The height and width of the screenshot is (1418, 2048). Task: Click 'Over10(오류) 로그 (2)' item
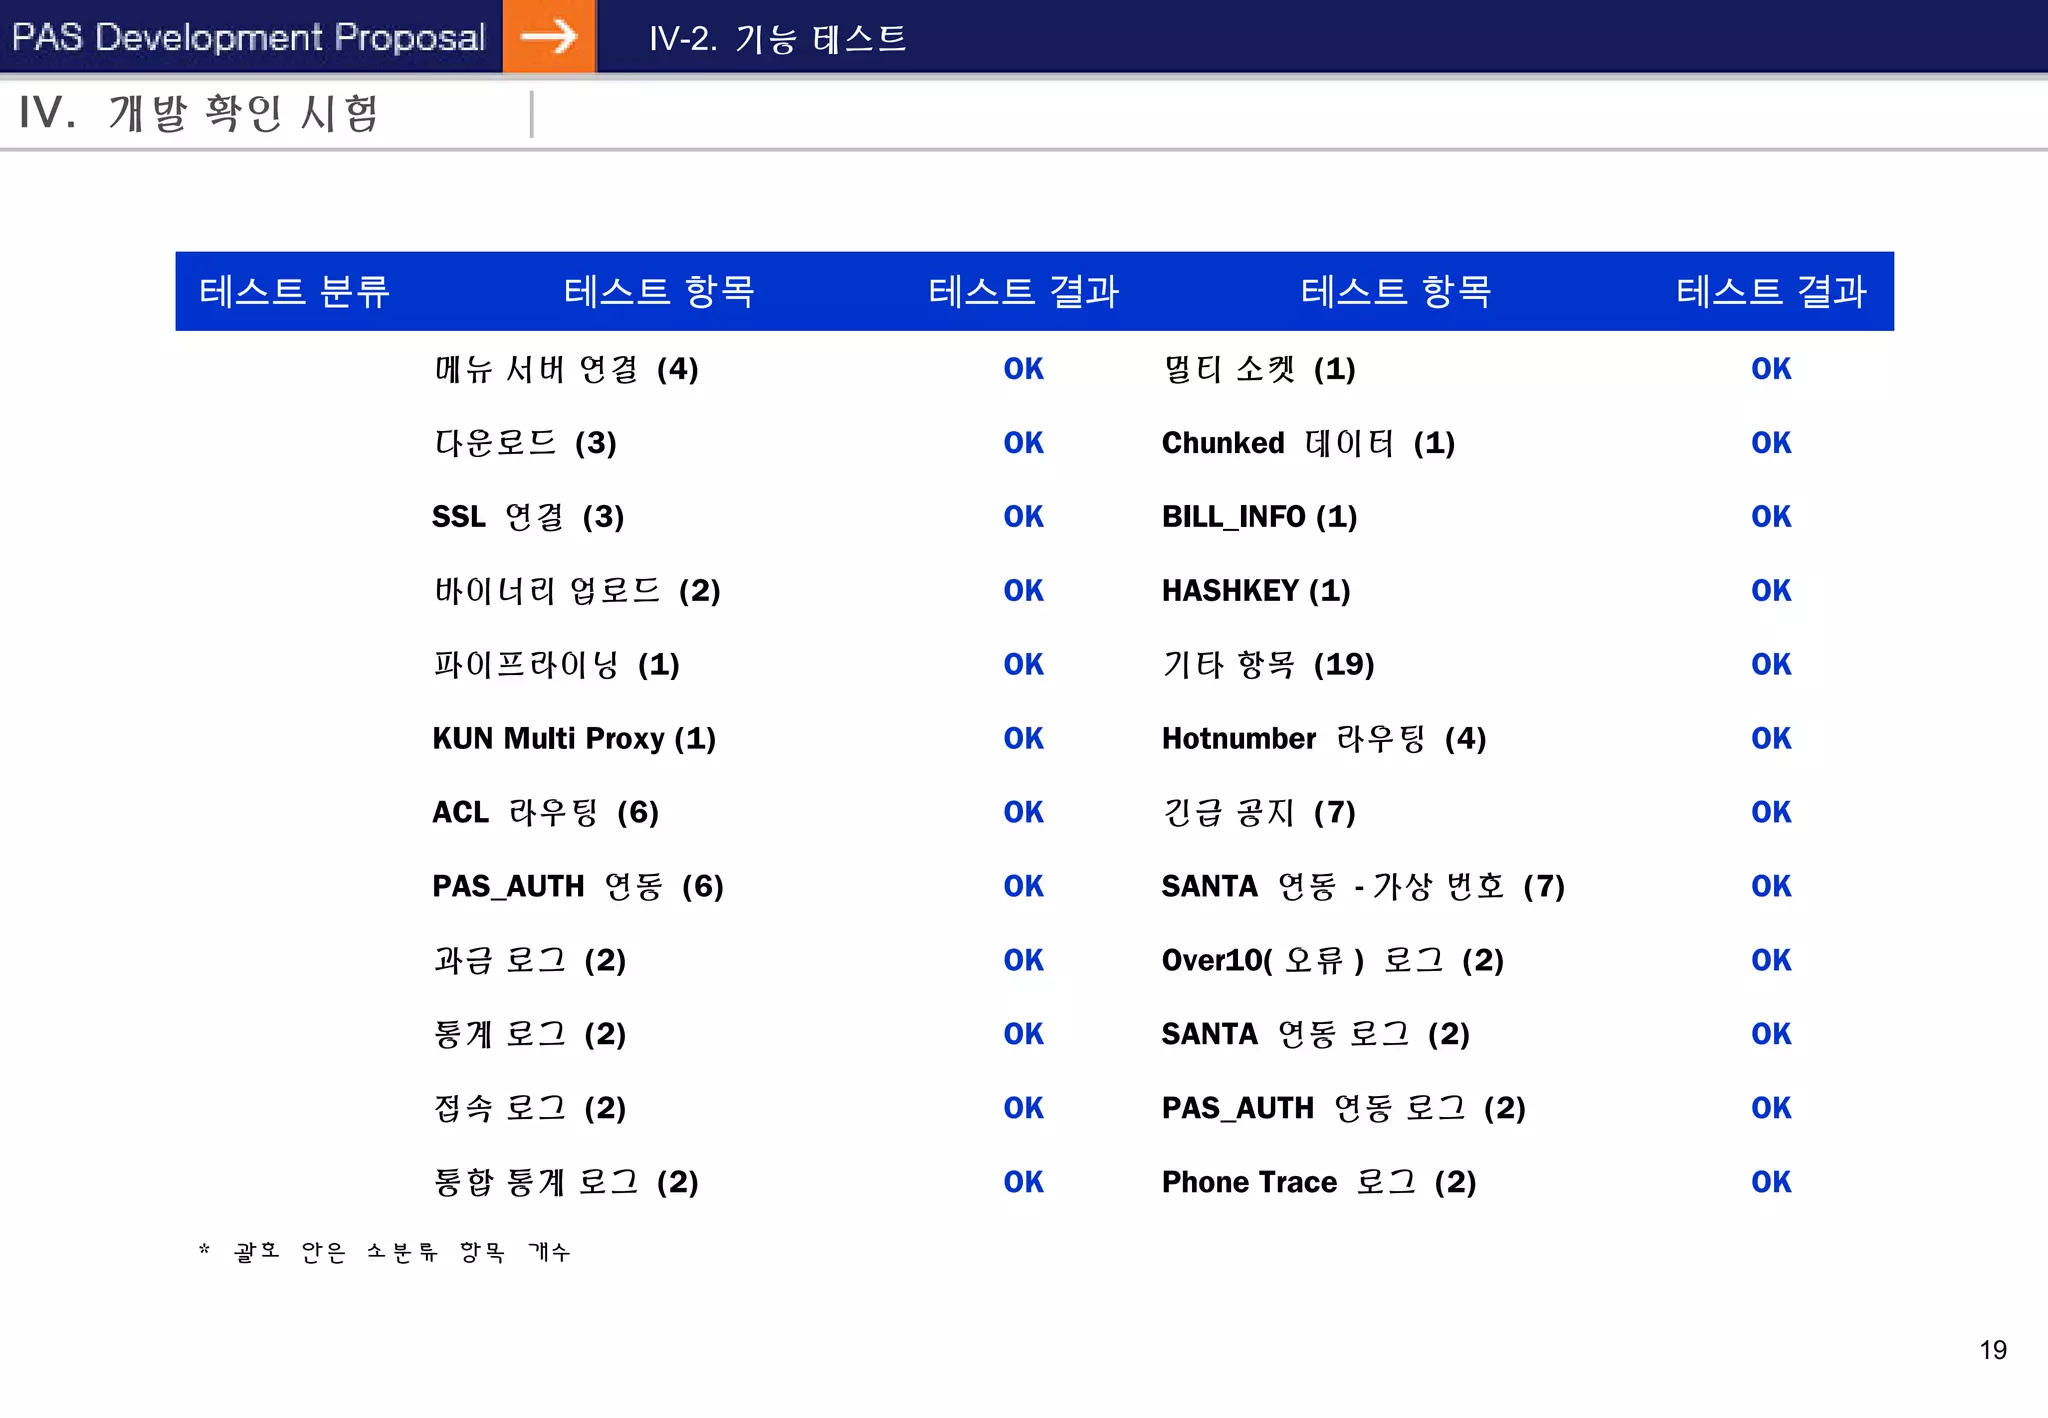tap(1333, 961)
